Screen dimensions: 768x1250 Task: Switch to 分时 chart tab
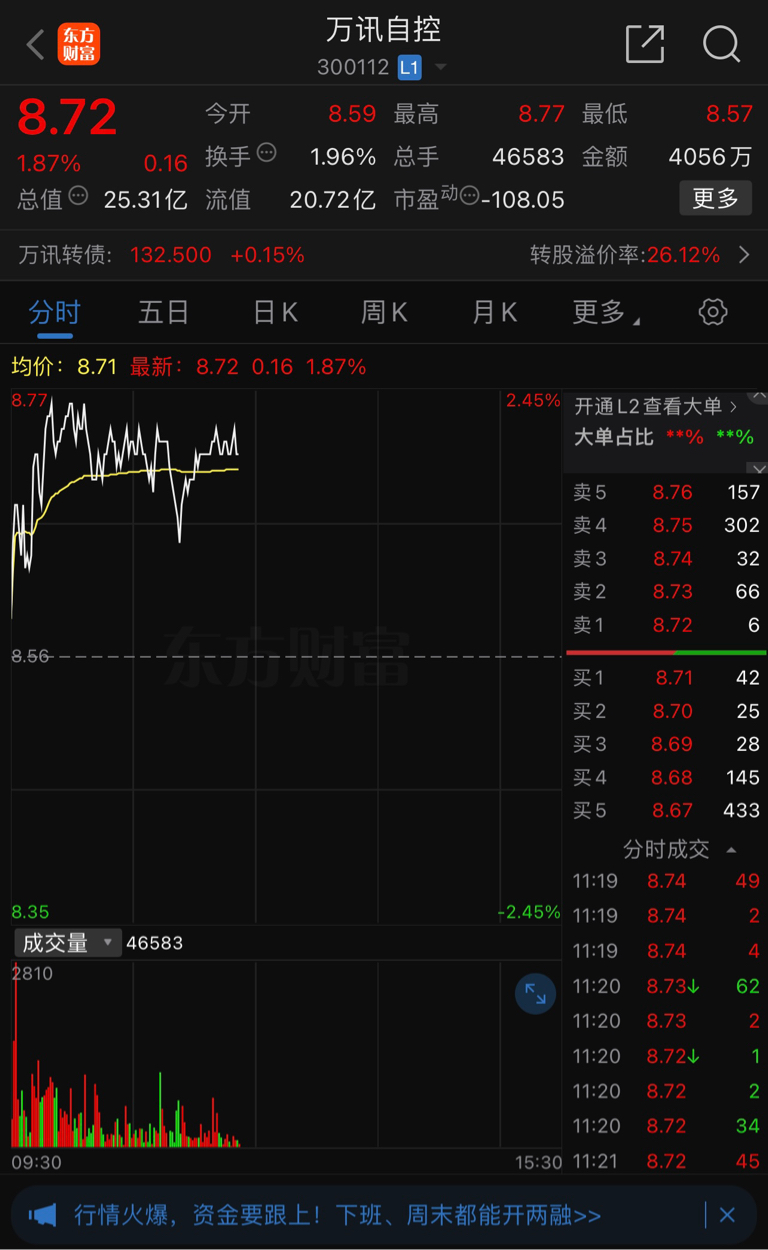[54, 313]
